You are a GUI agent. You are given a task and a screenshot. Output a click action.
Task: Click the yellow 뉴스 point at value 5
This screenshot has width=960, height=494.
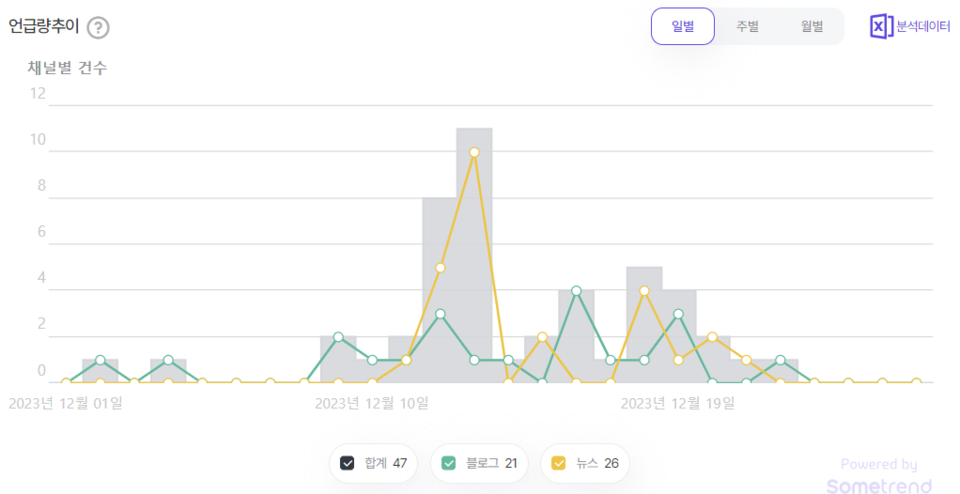pos(440,268)
